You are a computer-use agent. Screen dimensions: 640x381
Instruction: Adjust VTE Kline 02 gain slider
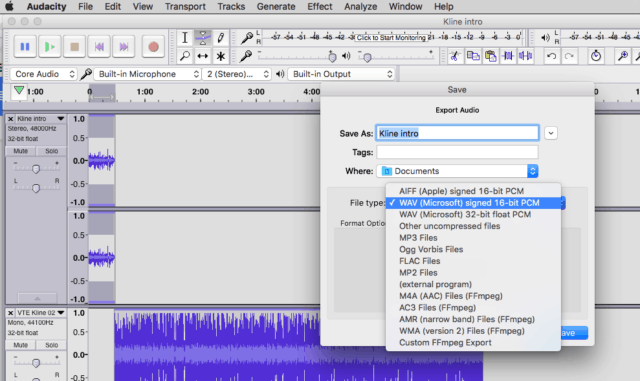point(36,363)
